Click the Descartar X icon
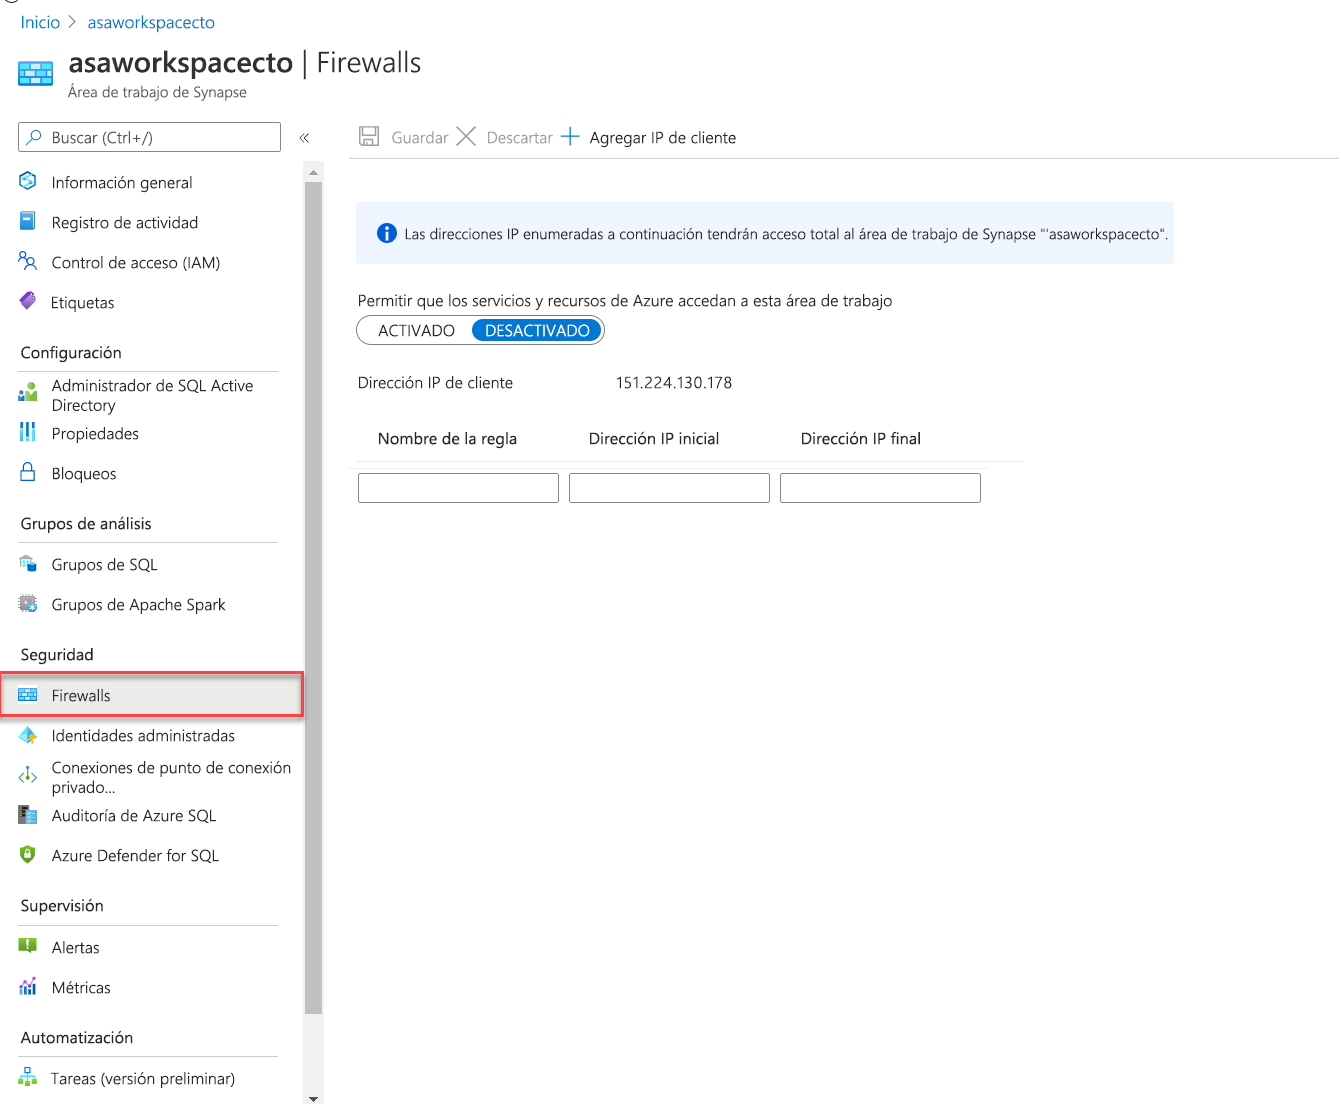The height and width of the screenshot is (1104, 1341). tap(466, 137)
